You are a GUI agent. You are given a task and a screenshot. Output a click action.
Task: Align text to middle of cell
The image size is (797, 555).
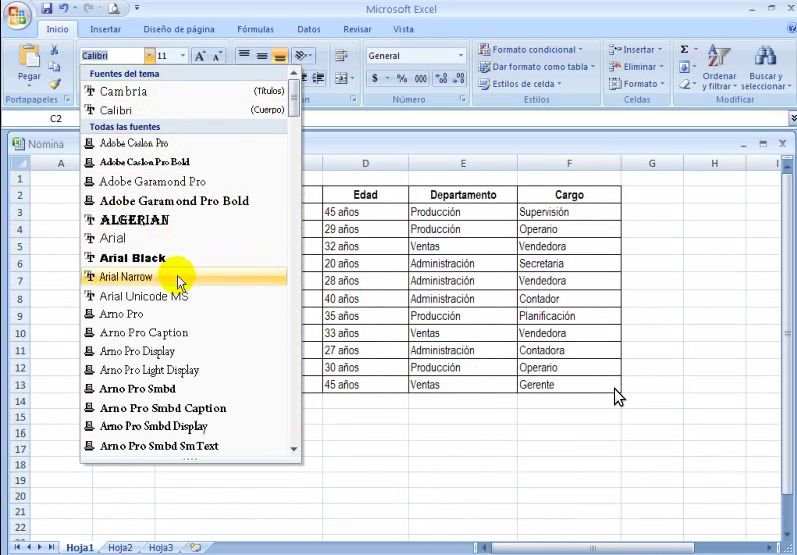(x=262, y=55)
